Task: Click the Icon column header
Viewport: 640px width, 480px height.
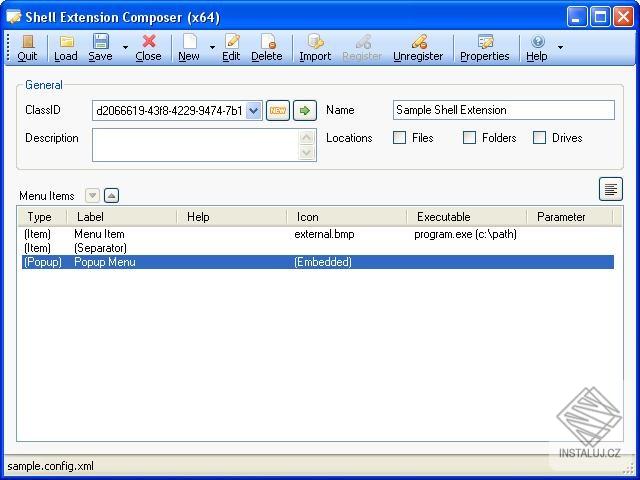Action: (x=347, y=217)
